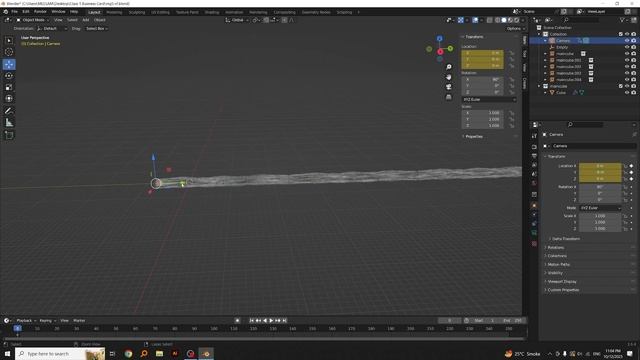Viewport: 640px width, 360px height.
Task: Open Orientation Default dropdown
Action: (x=52, y=29)
